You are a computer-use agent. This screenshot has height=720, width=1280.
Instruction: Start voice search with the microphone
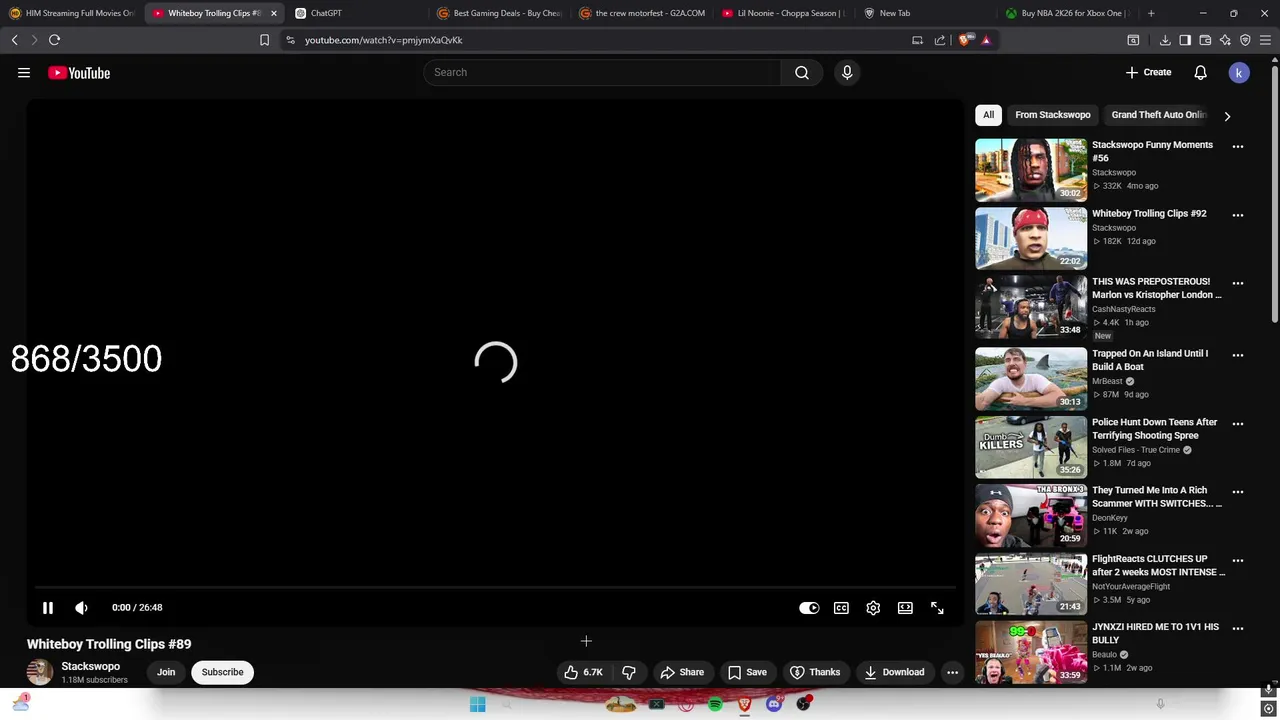click(847, 72)
